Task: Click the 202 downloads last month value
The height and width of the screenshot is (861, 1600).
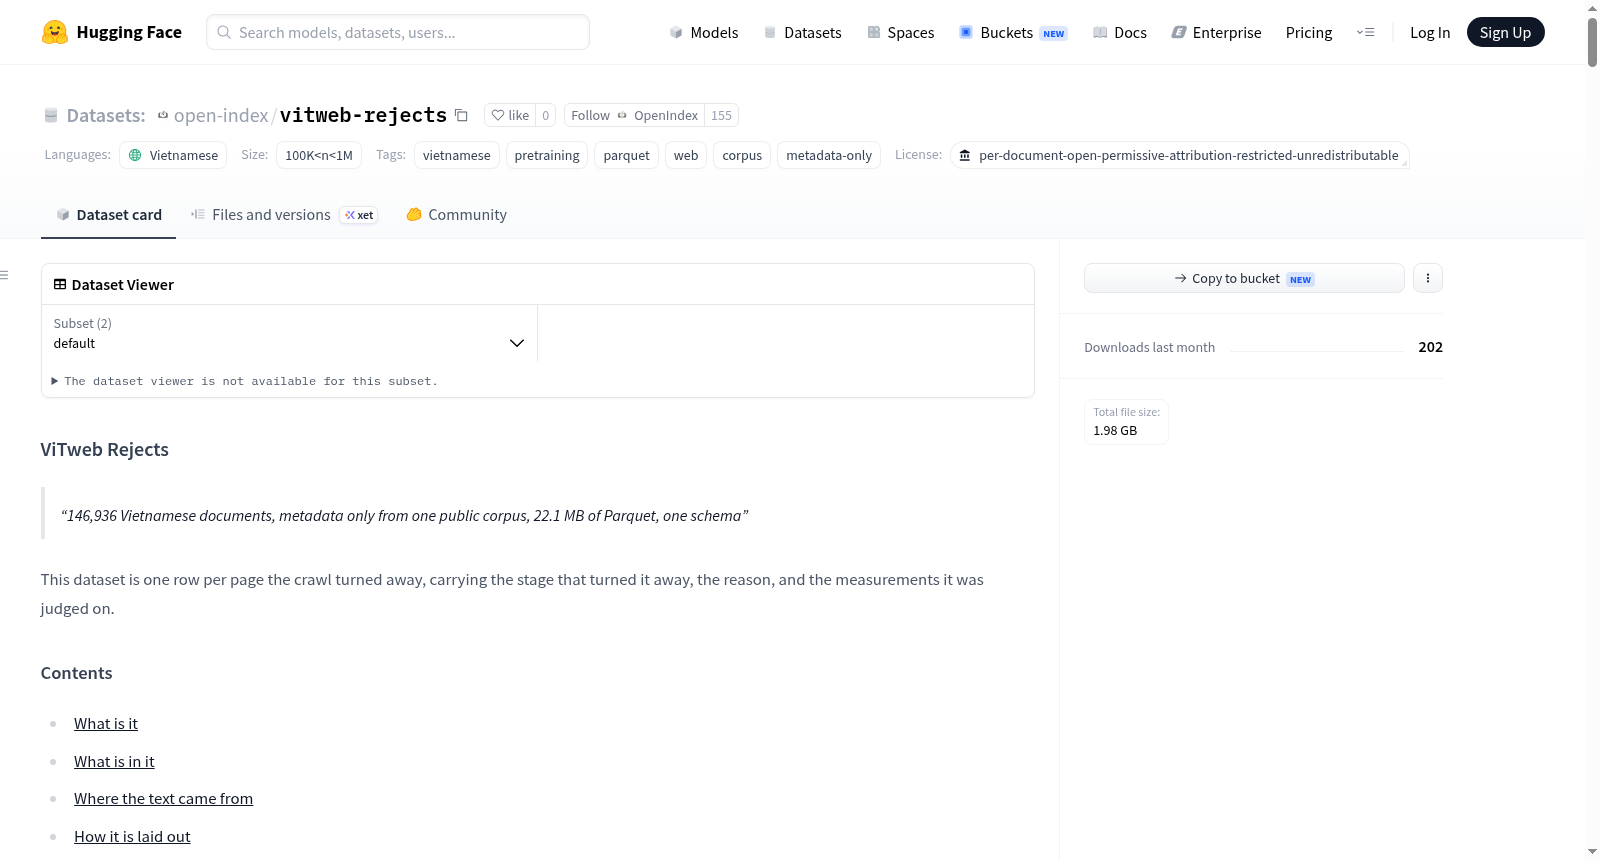Action: pos(1431,347)
